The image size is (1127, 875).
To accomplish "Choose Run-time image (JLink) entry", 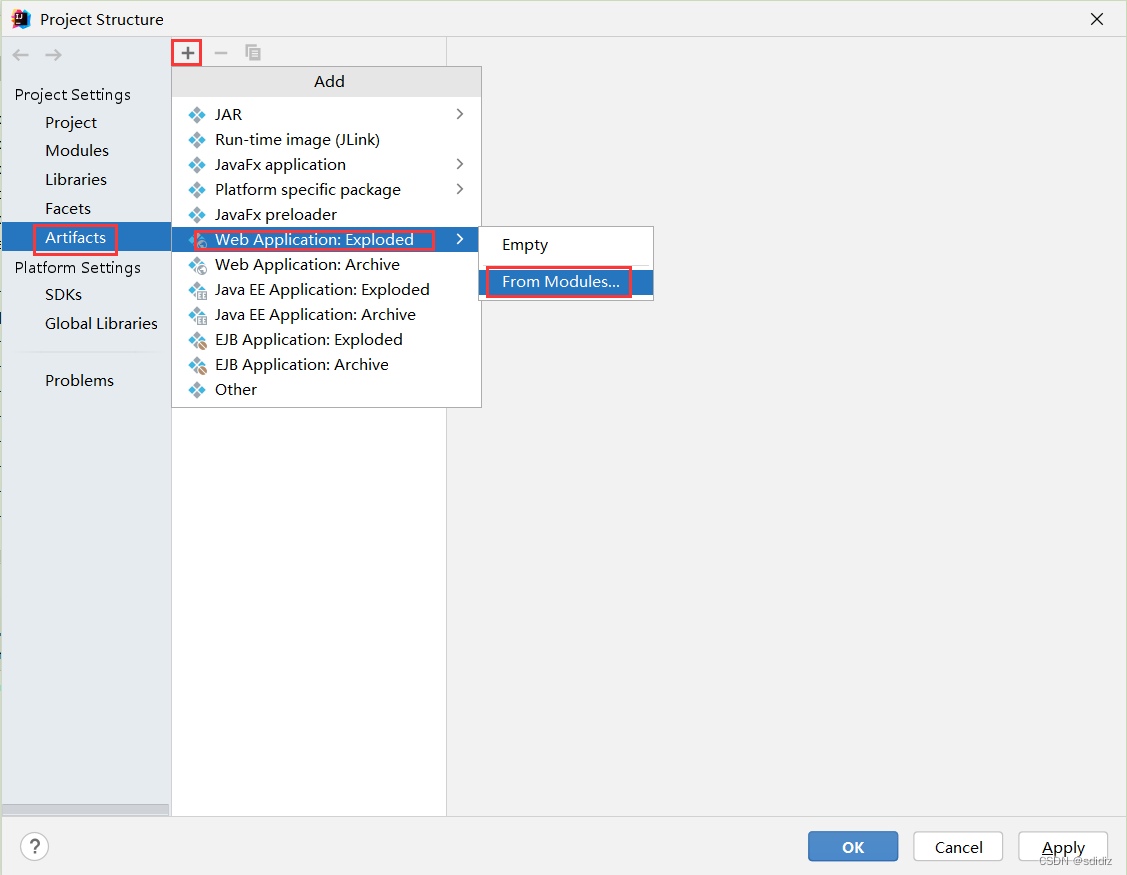I will [326, 139].
